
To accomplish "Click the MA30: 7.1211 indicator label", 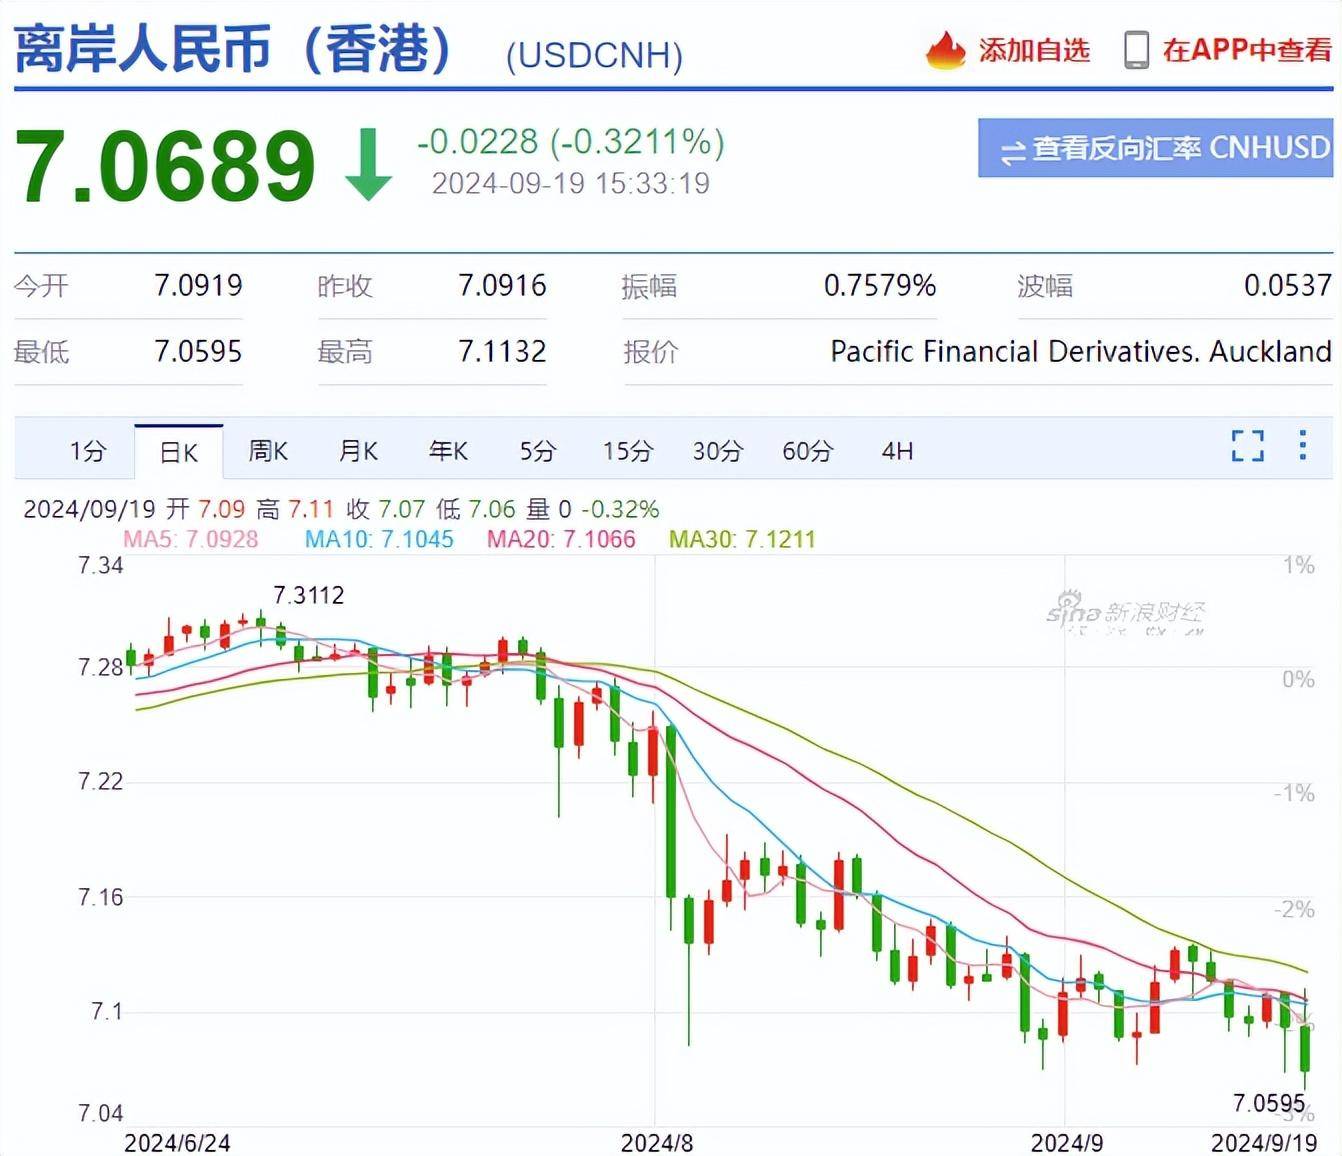I will point(742,539).
